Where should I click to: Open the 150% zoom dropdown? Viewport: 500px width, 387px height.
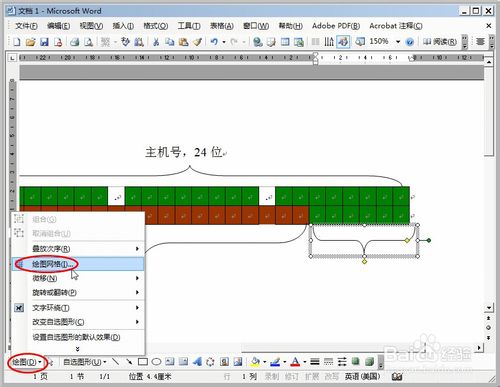398,42
